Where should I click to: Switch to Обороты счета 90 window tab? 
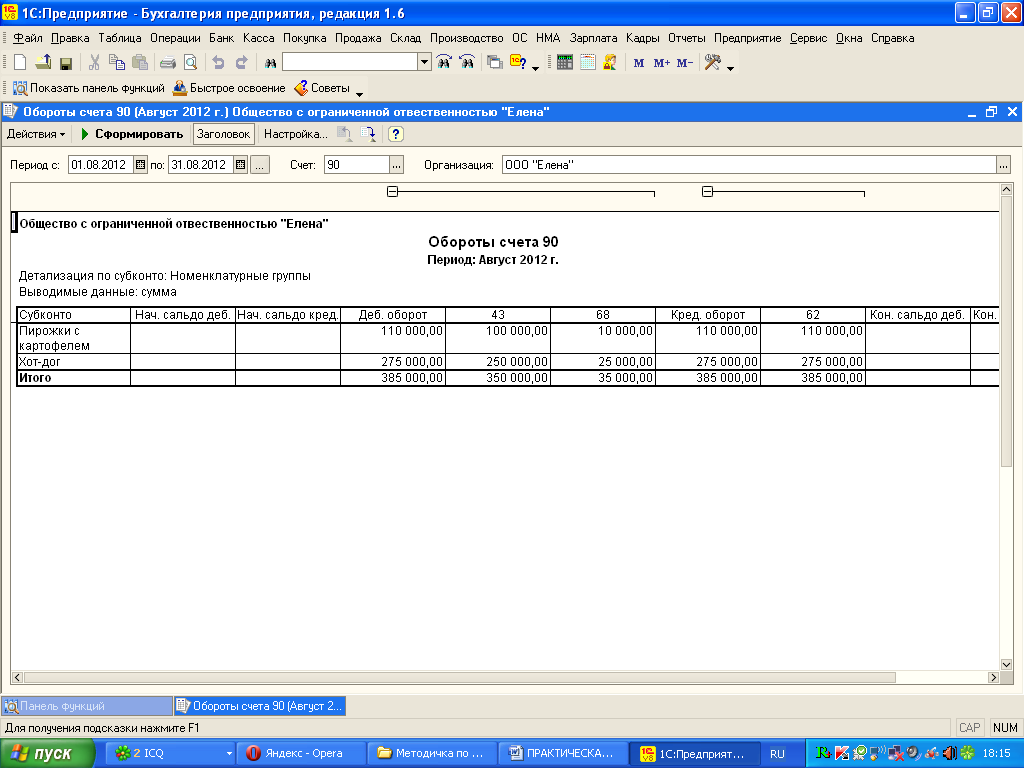point(260,706)
